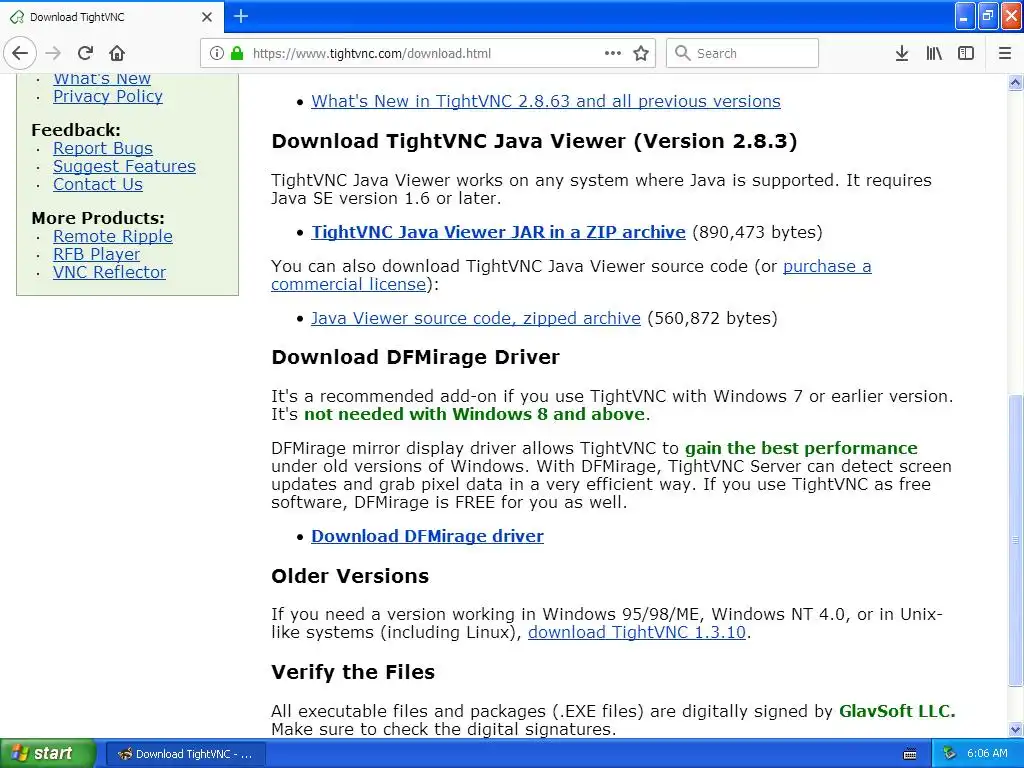
Task: Click the scrollbar up arrow
Action: (x=1016, y=82)
